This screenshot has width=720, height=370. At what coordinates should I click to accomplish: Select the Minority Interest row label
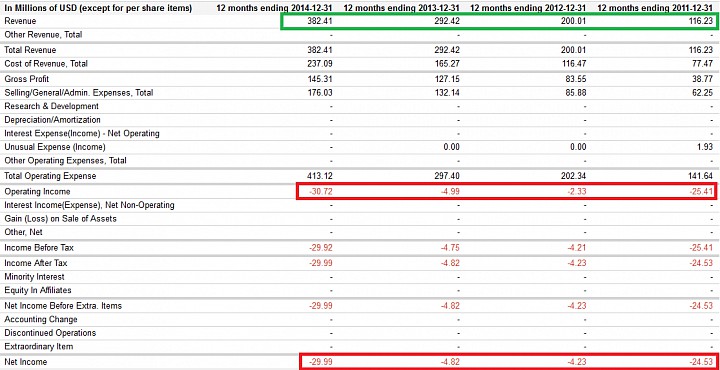pyautogui.click(x=34, y=277)
